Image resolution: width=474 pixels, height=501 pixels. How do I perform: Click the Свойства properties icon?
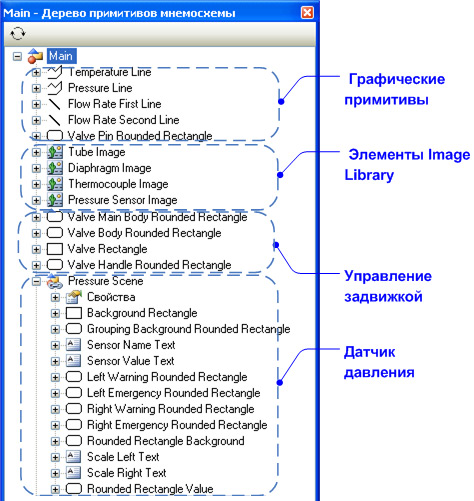(74, 297)
